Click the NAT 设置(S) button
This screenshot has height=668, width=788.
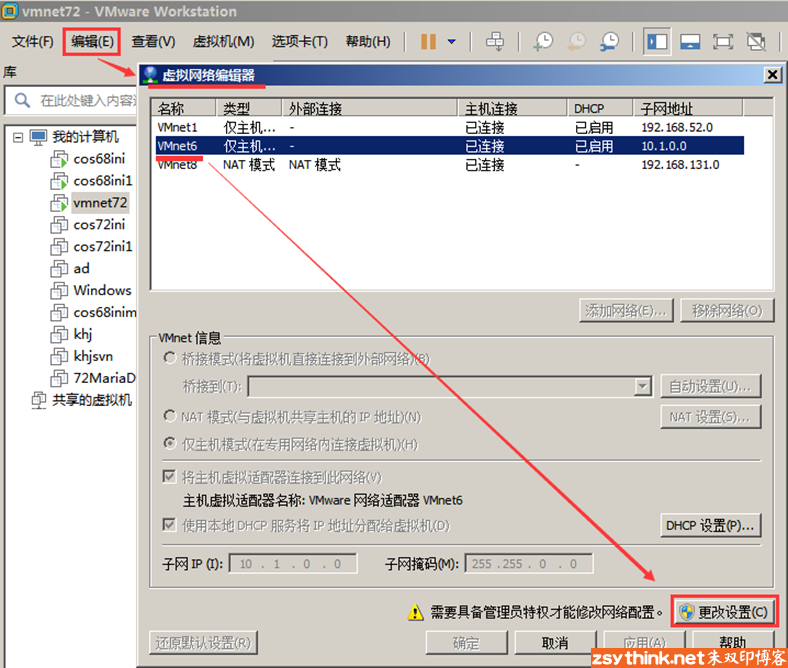point(710,417)
